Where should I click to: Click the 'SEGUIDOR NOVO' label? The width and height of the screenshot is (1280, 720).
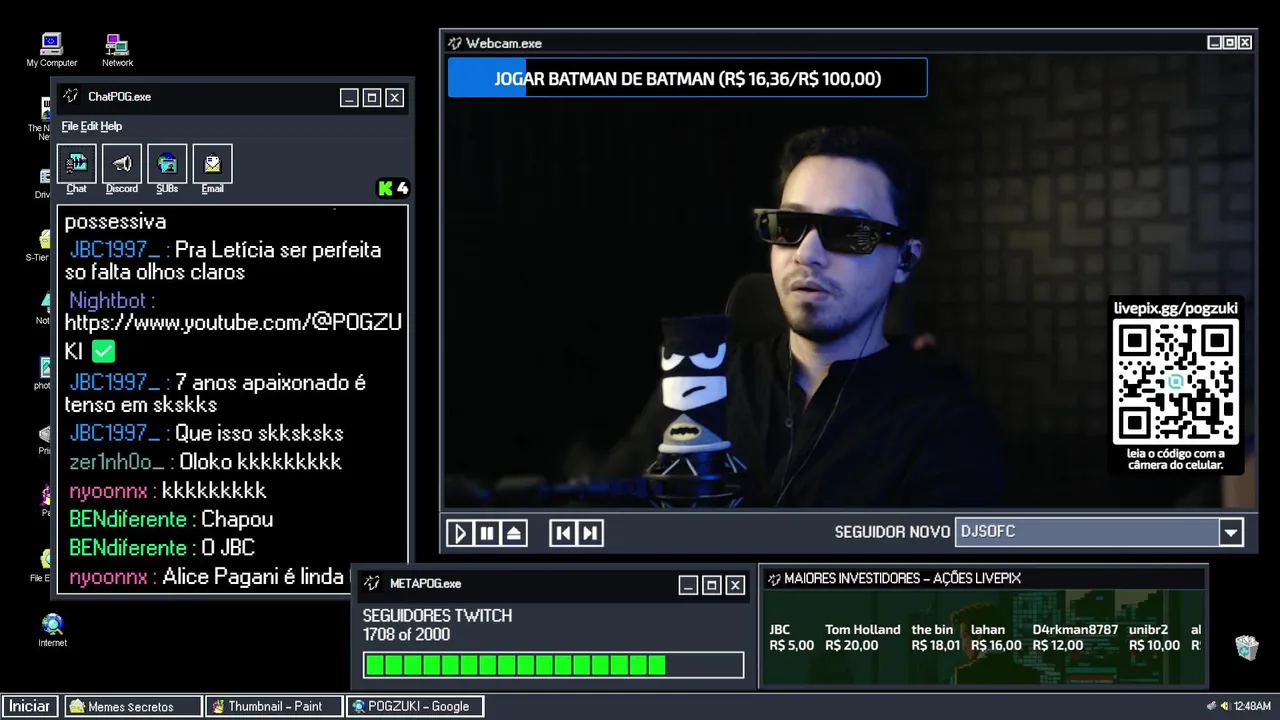pos(892,532)
